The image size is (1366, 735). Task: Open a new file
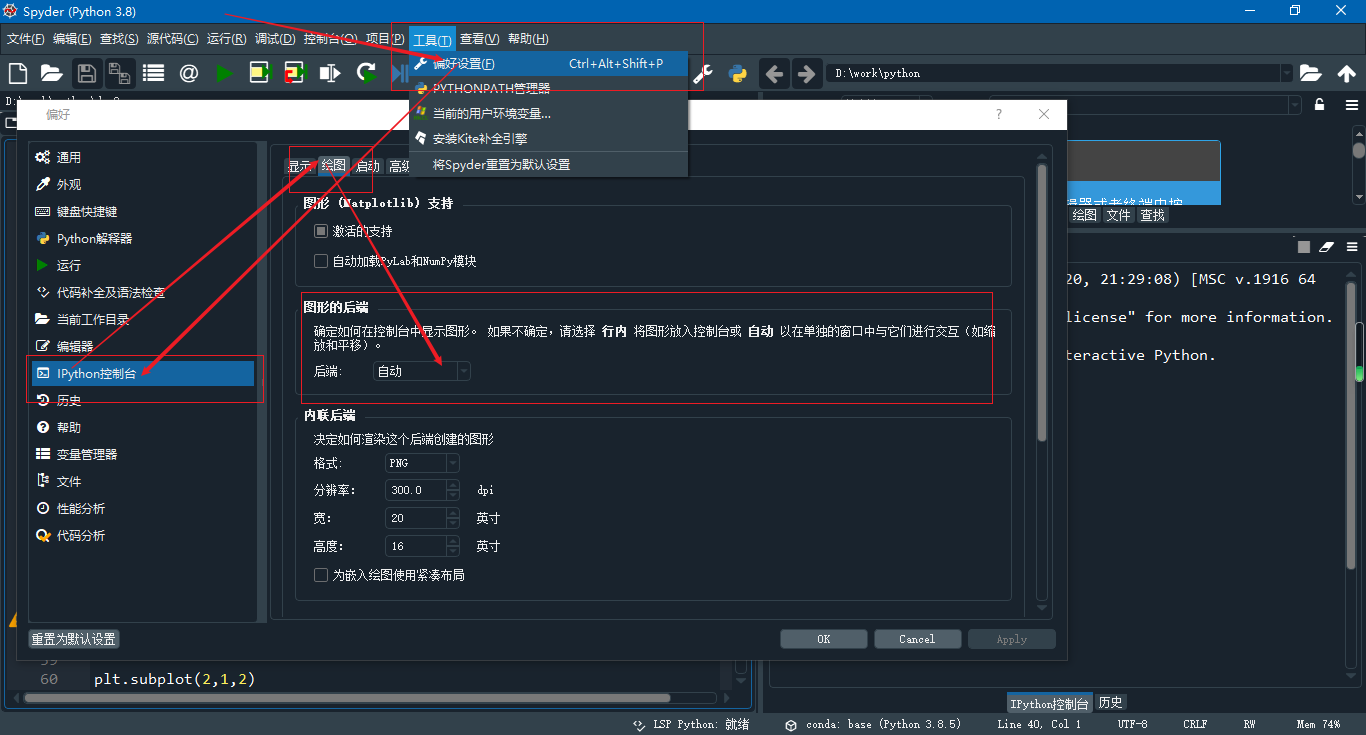(16, 72)
